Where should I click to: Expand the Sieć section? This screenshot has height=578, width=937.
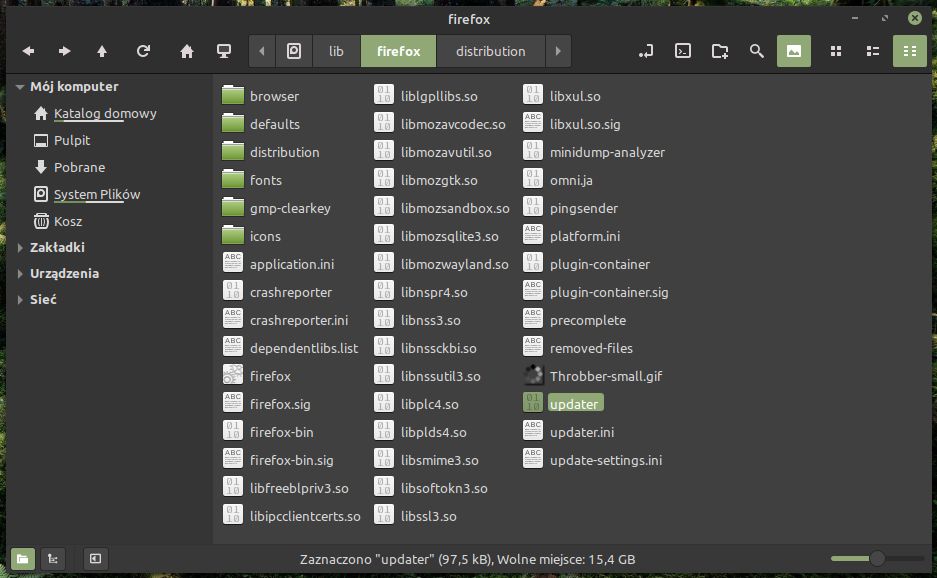pyautogui.click(x=20, y=300)
